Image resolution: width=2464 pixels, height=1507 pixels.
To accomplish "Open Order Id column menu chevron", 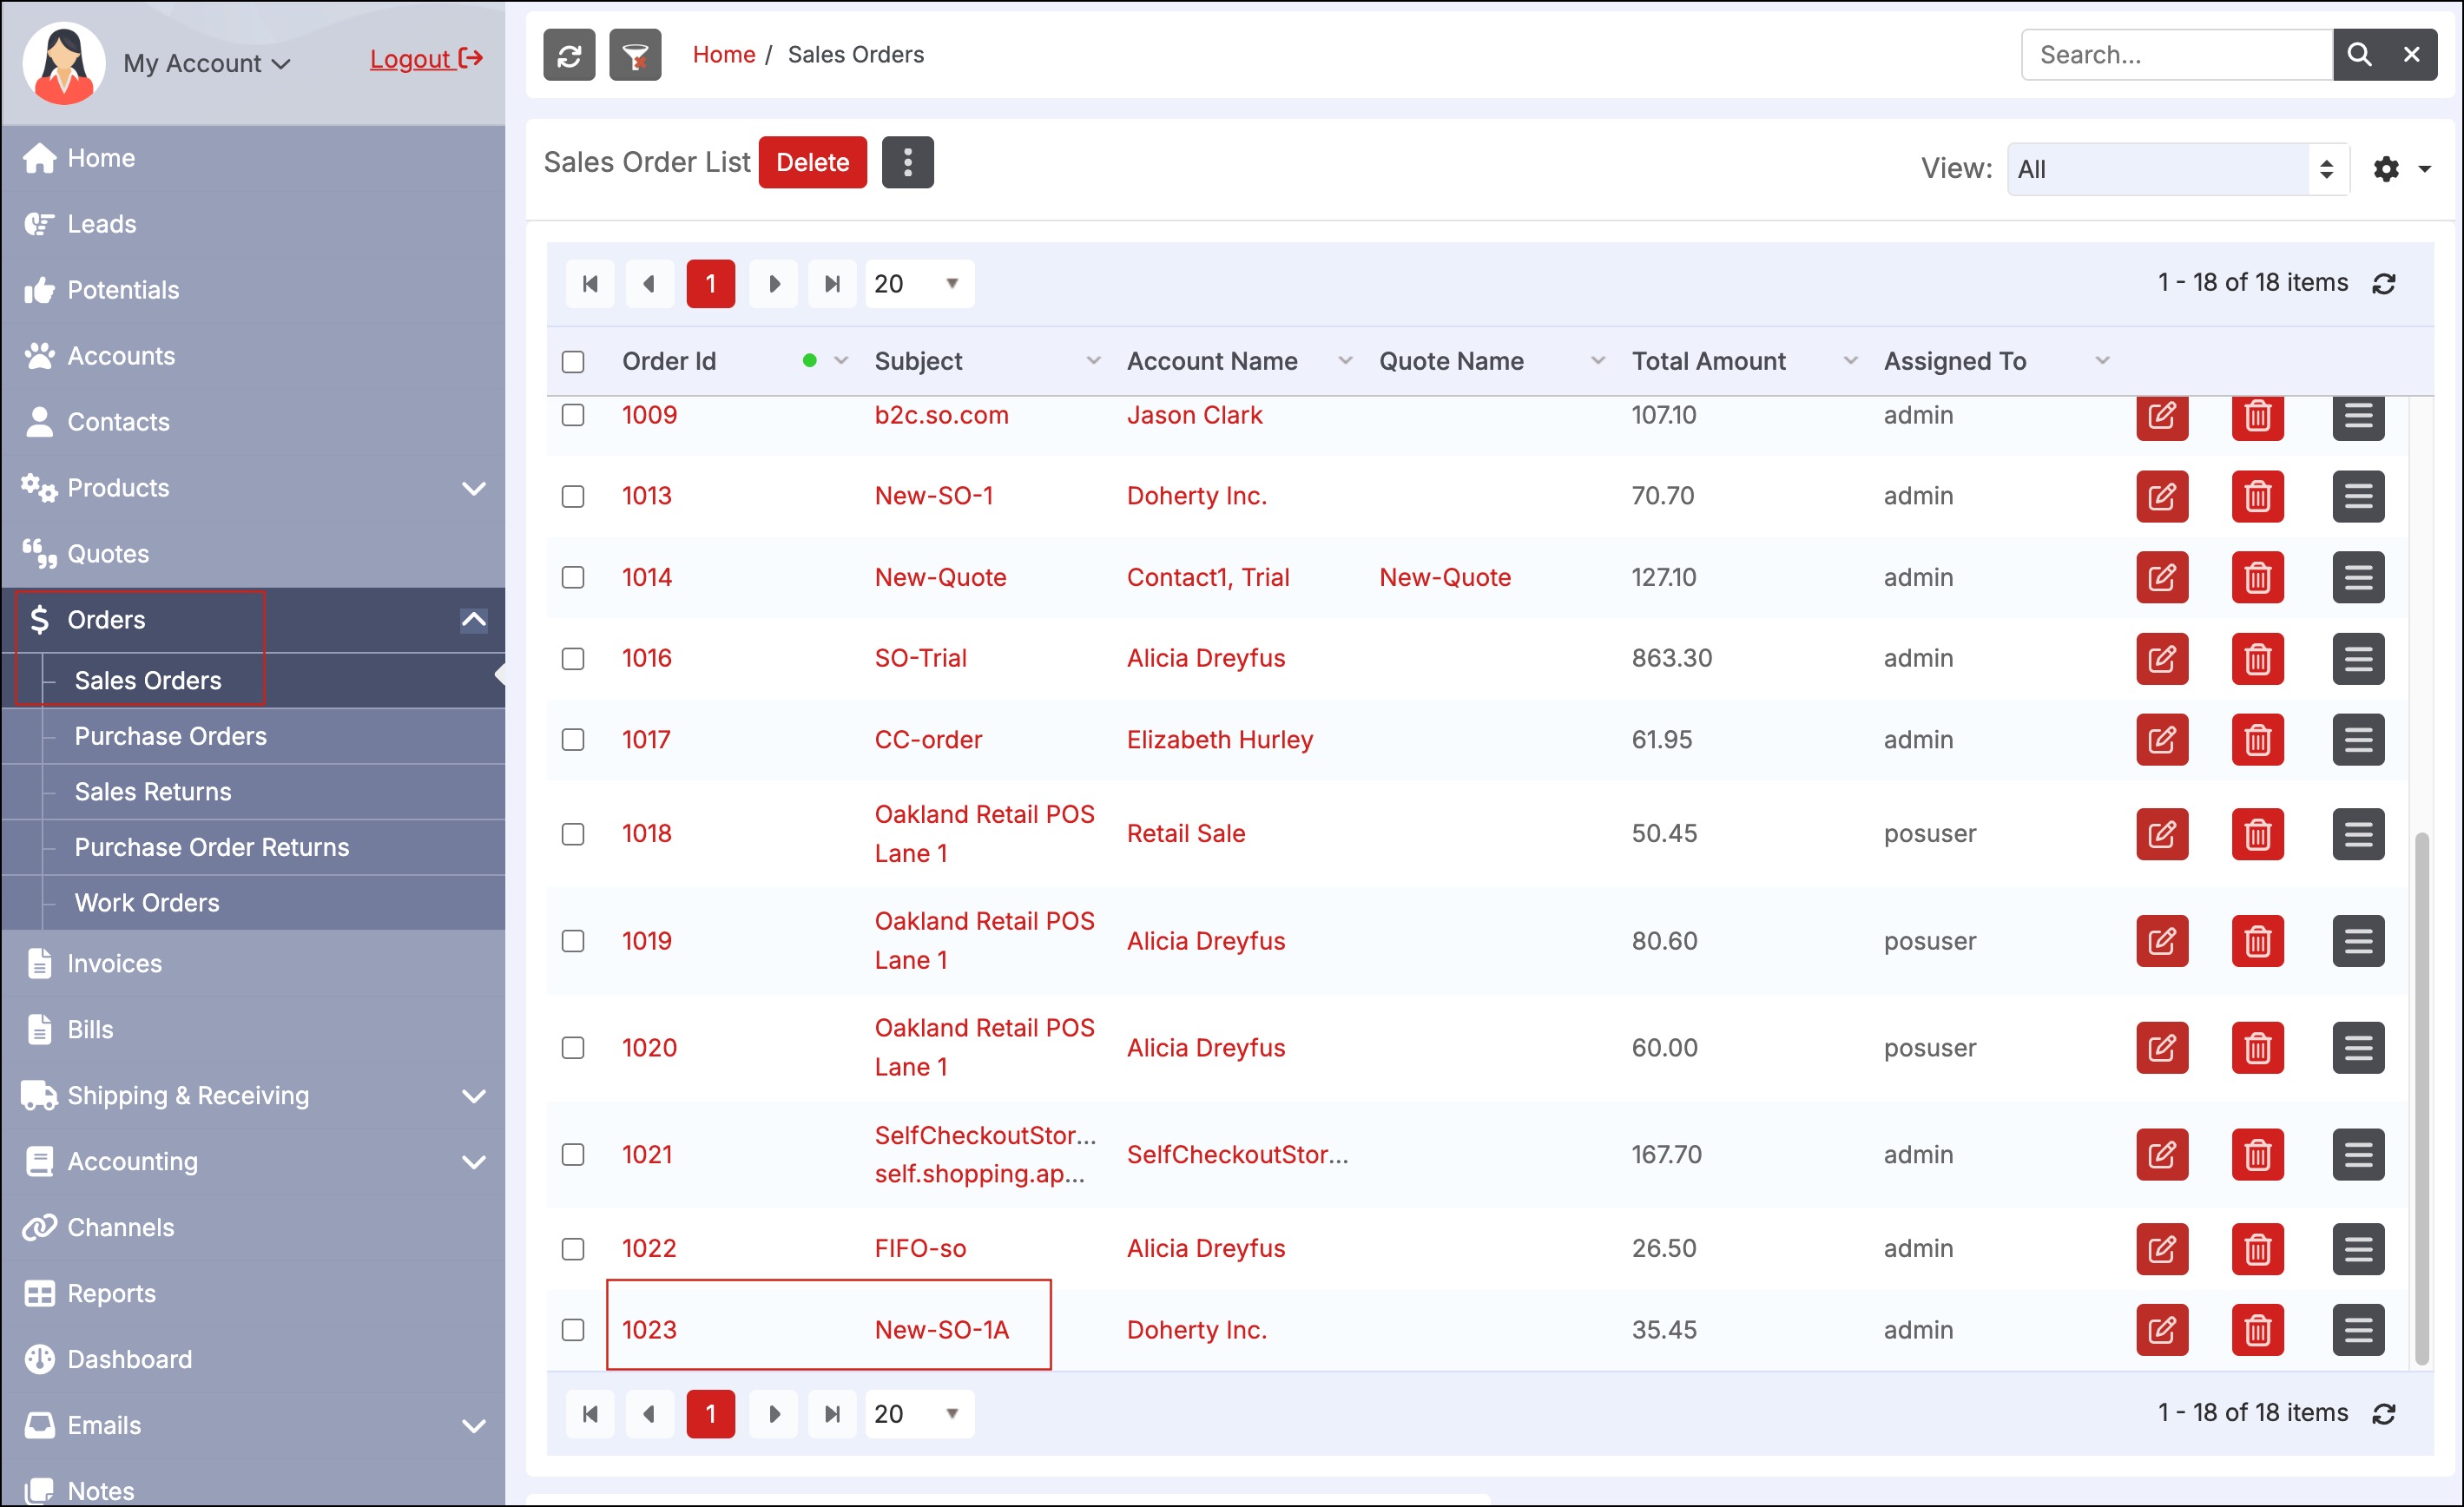I will (x=841, y=361).
